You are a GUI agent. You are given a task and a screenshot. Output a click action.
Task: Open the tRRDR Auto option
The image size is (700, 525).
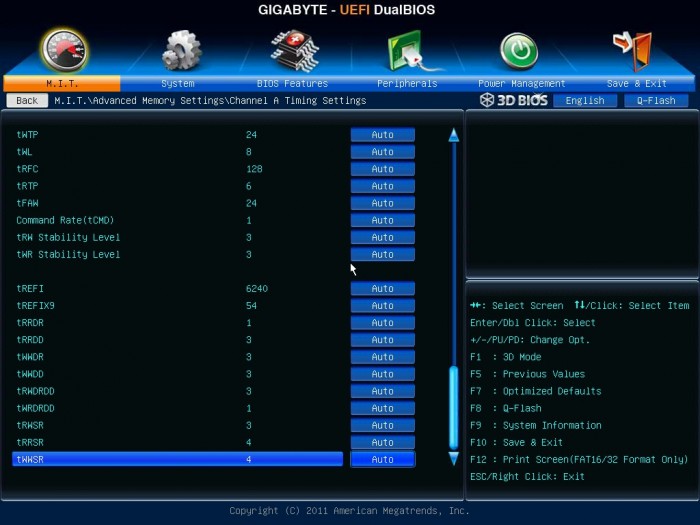(383, 323)
